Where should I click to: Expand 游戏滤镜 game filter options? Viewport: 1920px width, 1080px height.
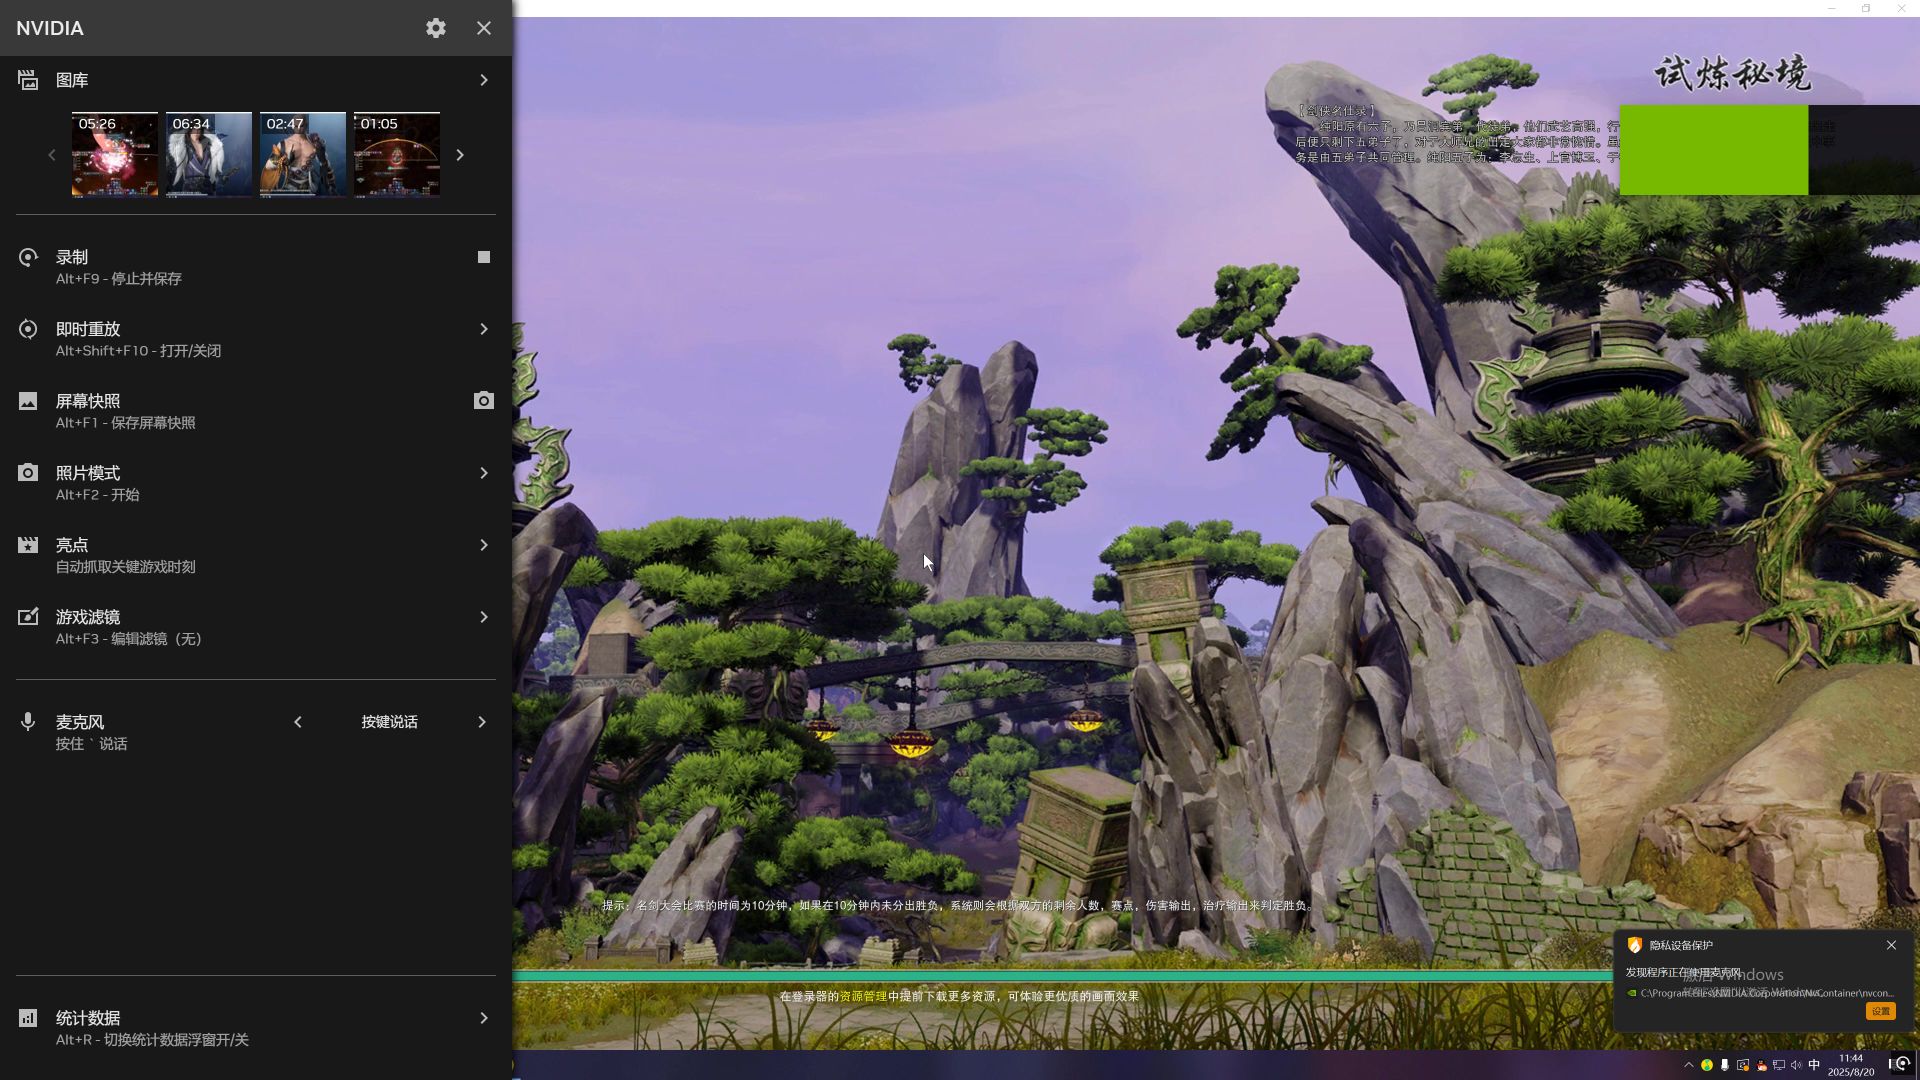tap(484, 617)
